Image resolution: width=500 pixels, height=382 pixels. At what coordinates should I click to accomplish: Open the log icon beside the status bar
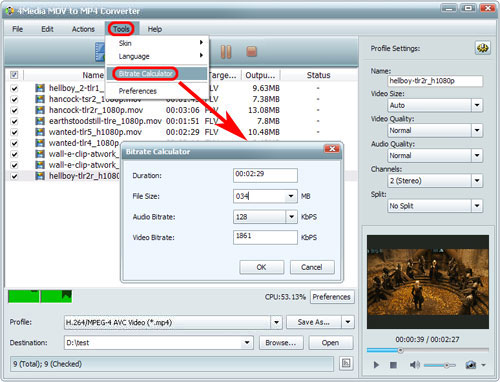[346, 363]
